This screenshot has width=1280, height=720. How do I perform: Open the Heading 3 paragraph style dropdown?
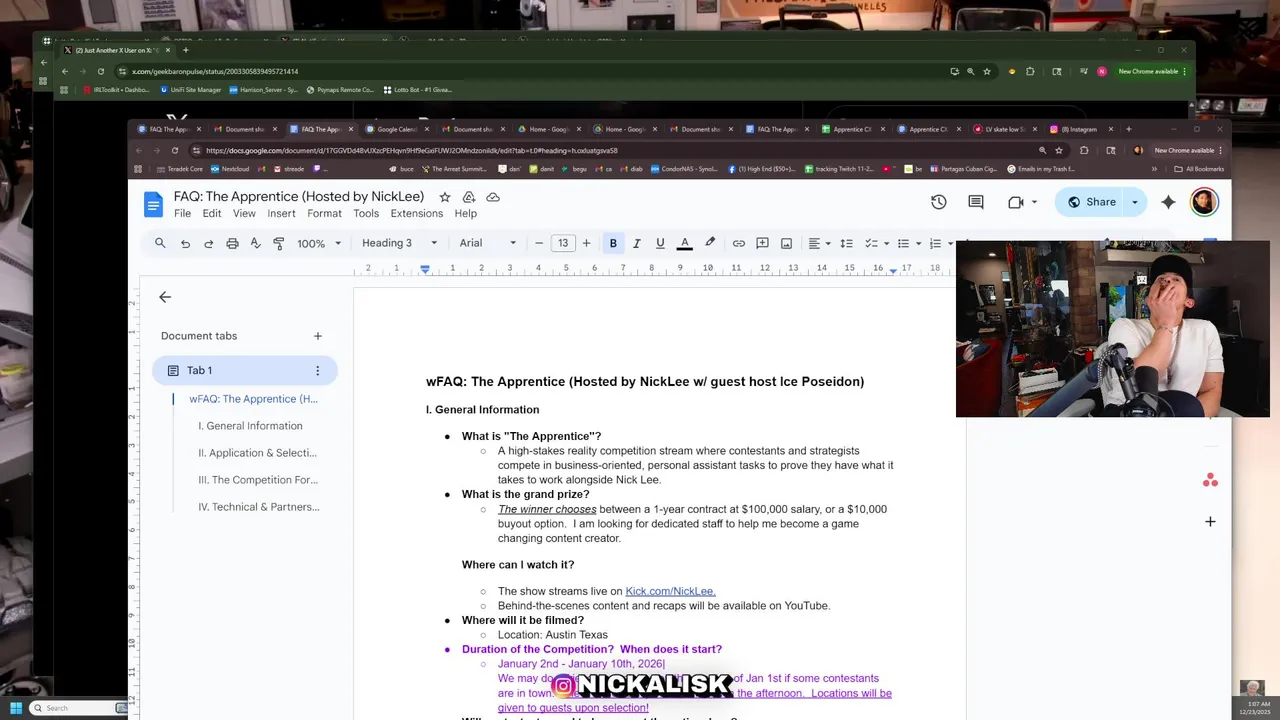click(399, 243)
